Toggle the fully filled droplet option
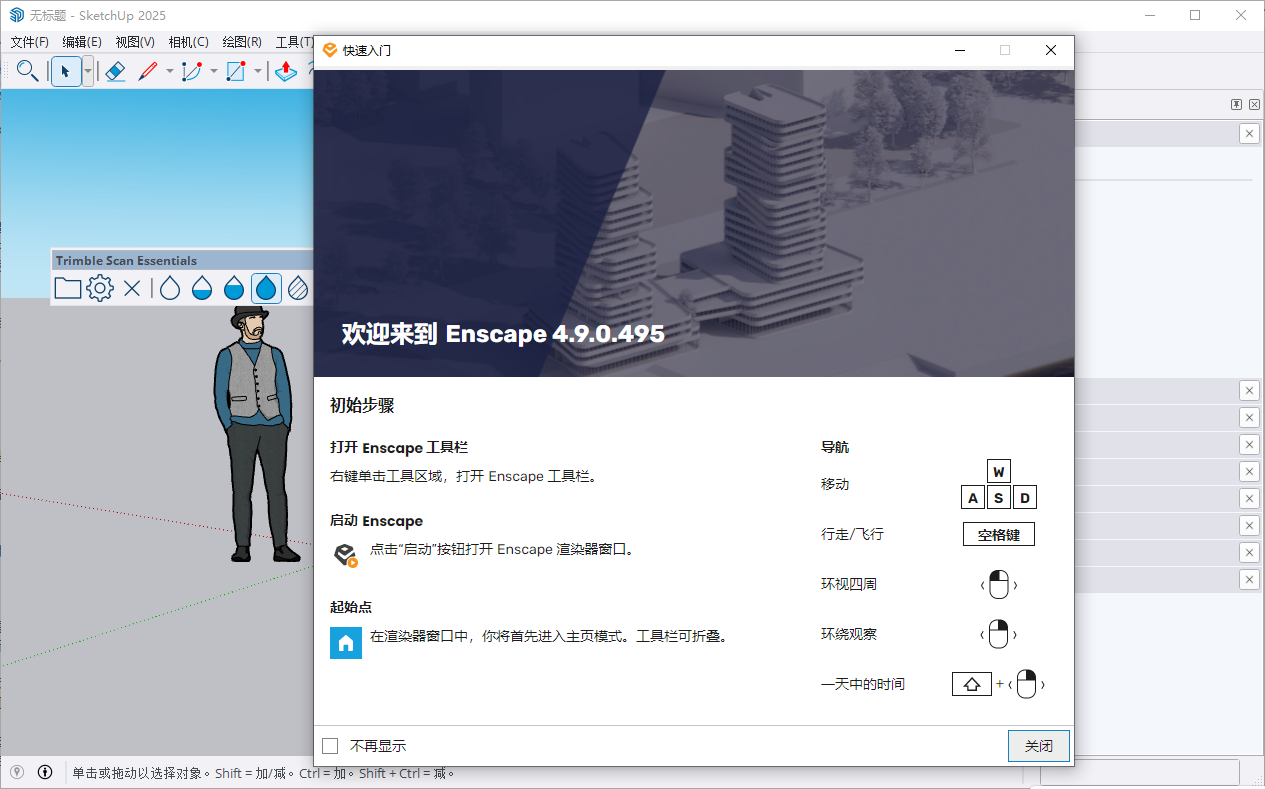This screenshot has height=789, width=1265. click(266, 288)
